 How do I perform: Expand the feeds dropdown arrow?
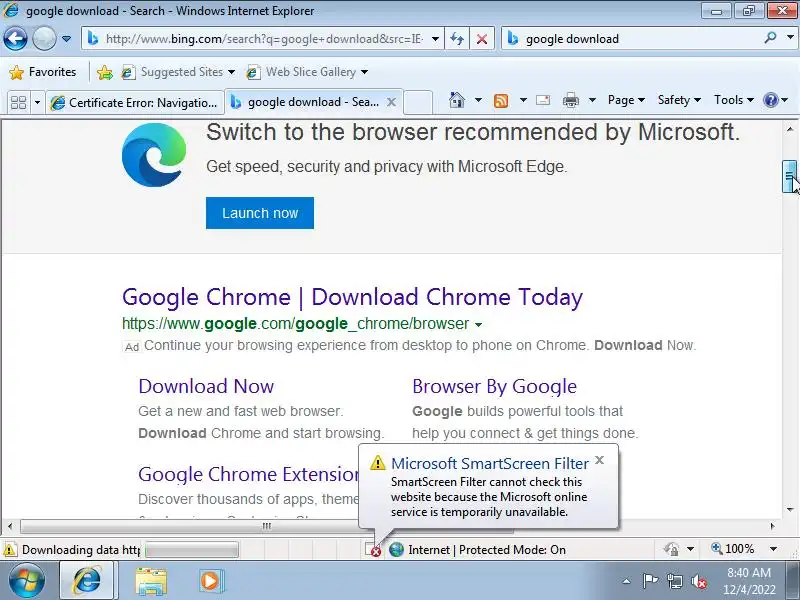tap(523, 100)
